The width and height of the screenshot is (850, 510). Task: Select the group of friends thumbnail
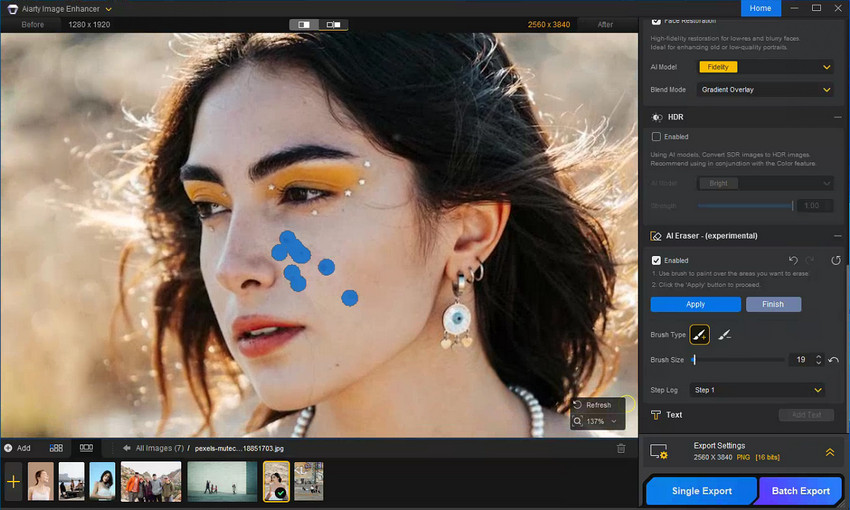coord(151,481)
